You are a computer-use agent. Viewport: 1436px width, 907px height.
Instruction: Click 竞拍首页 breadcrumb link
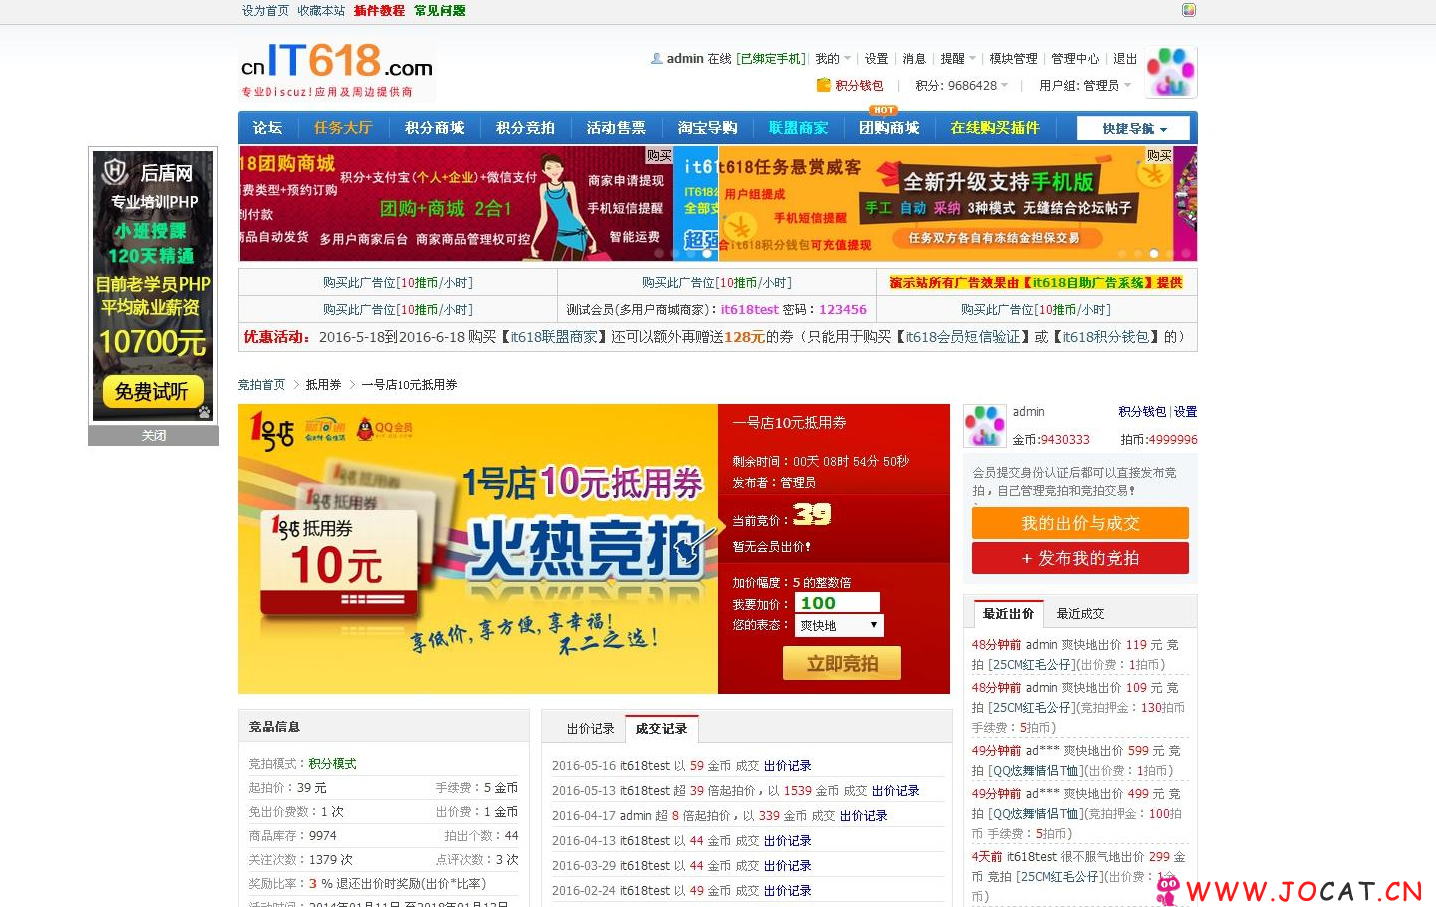(x=261, y=385)
